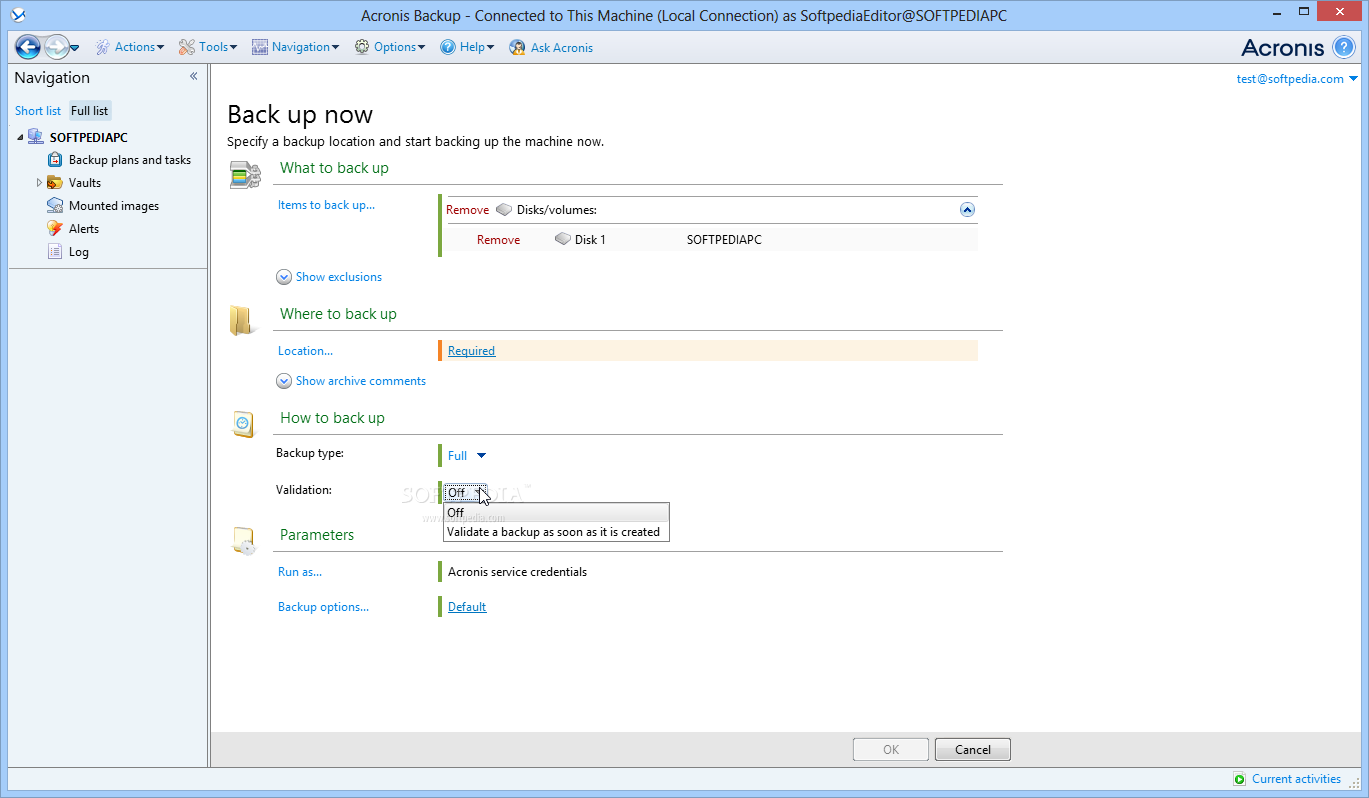Click the Acronis service credentials text
The height and width of the screenshot is (798, 1369).
click(517, 572)
